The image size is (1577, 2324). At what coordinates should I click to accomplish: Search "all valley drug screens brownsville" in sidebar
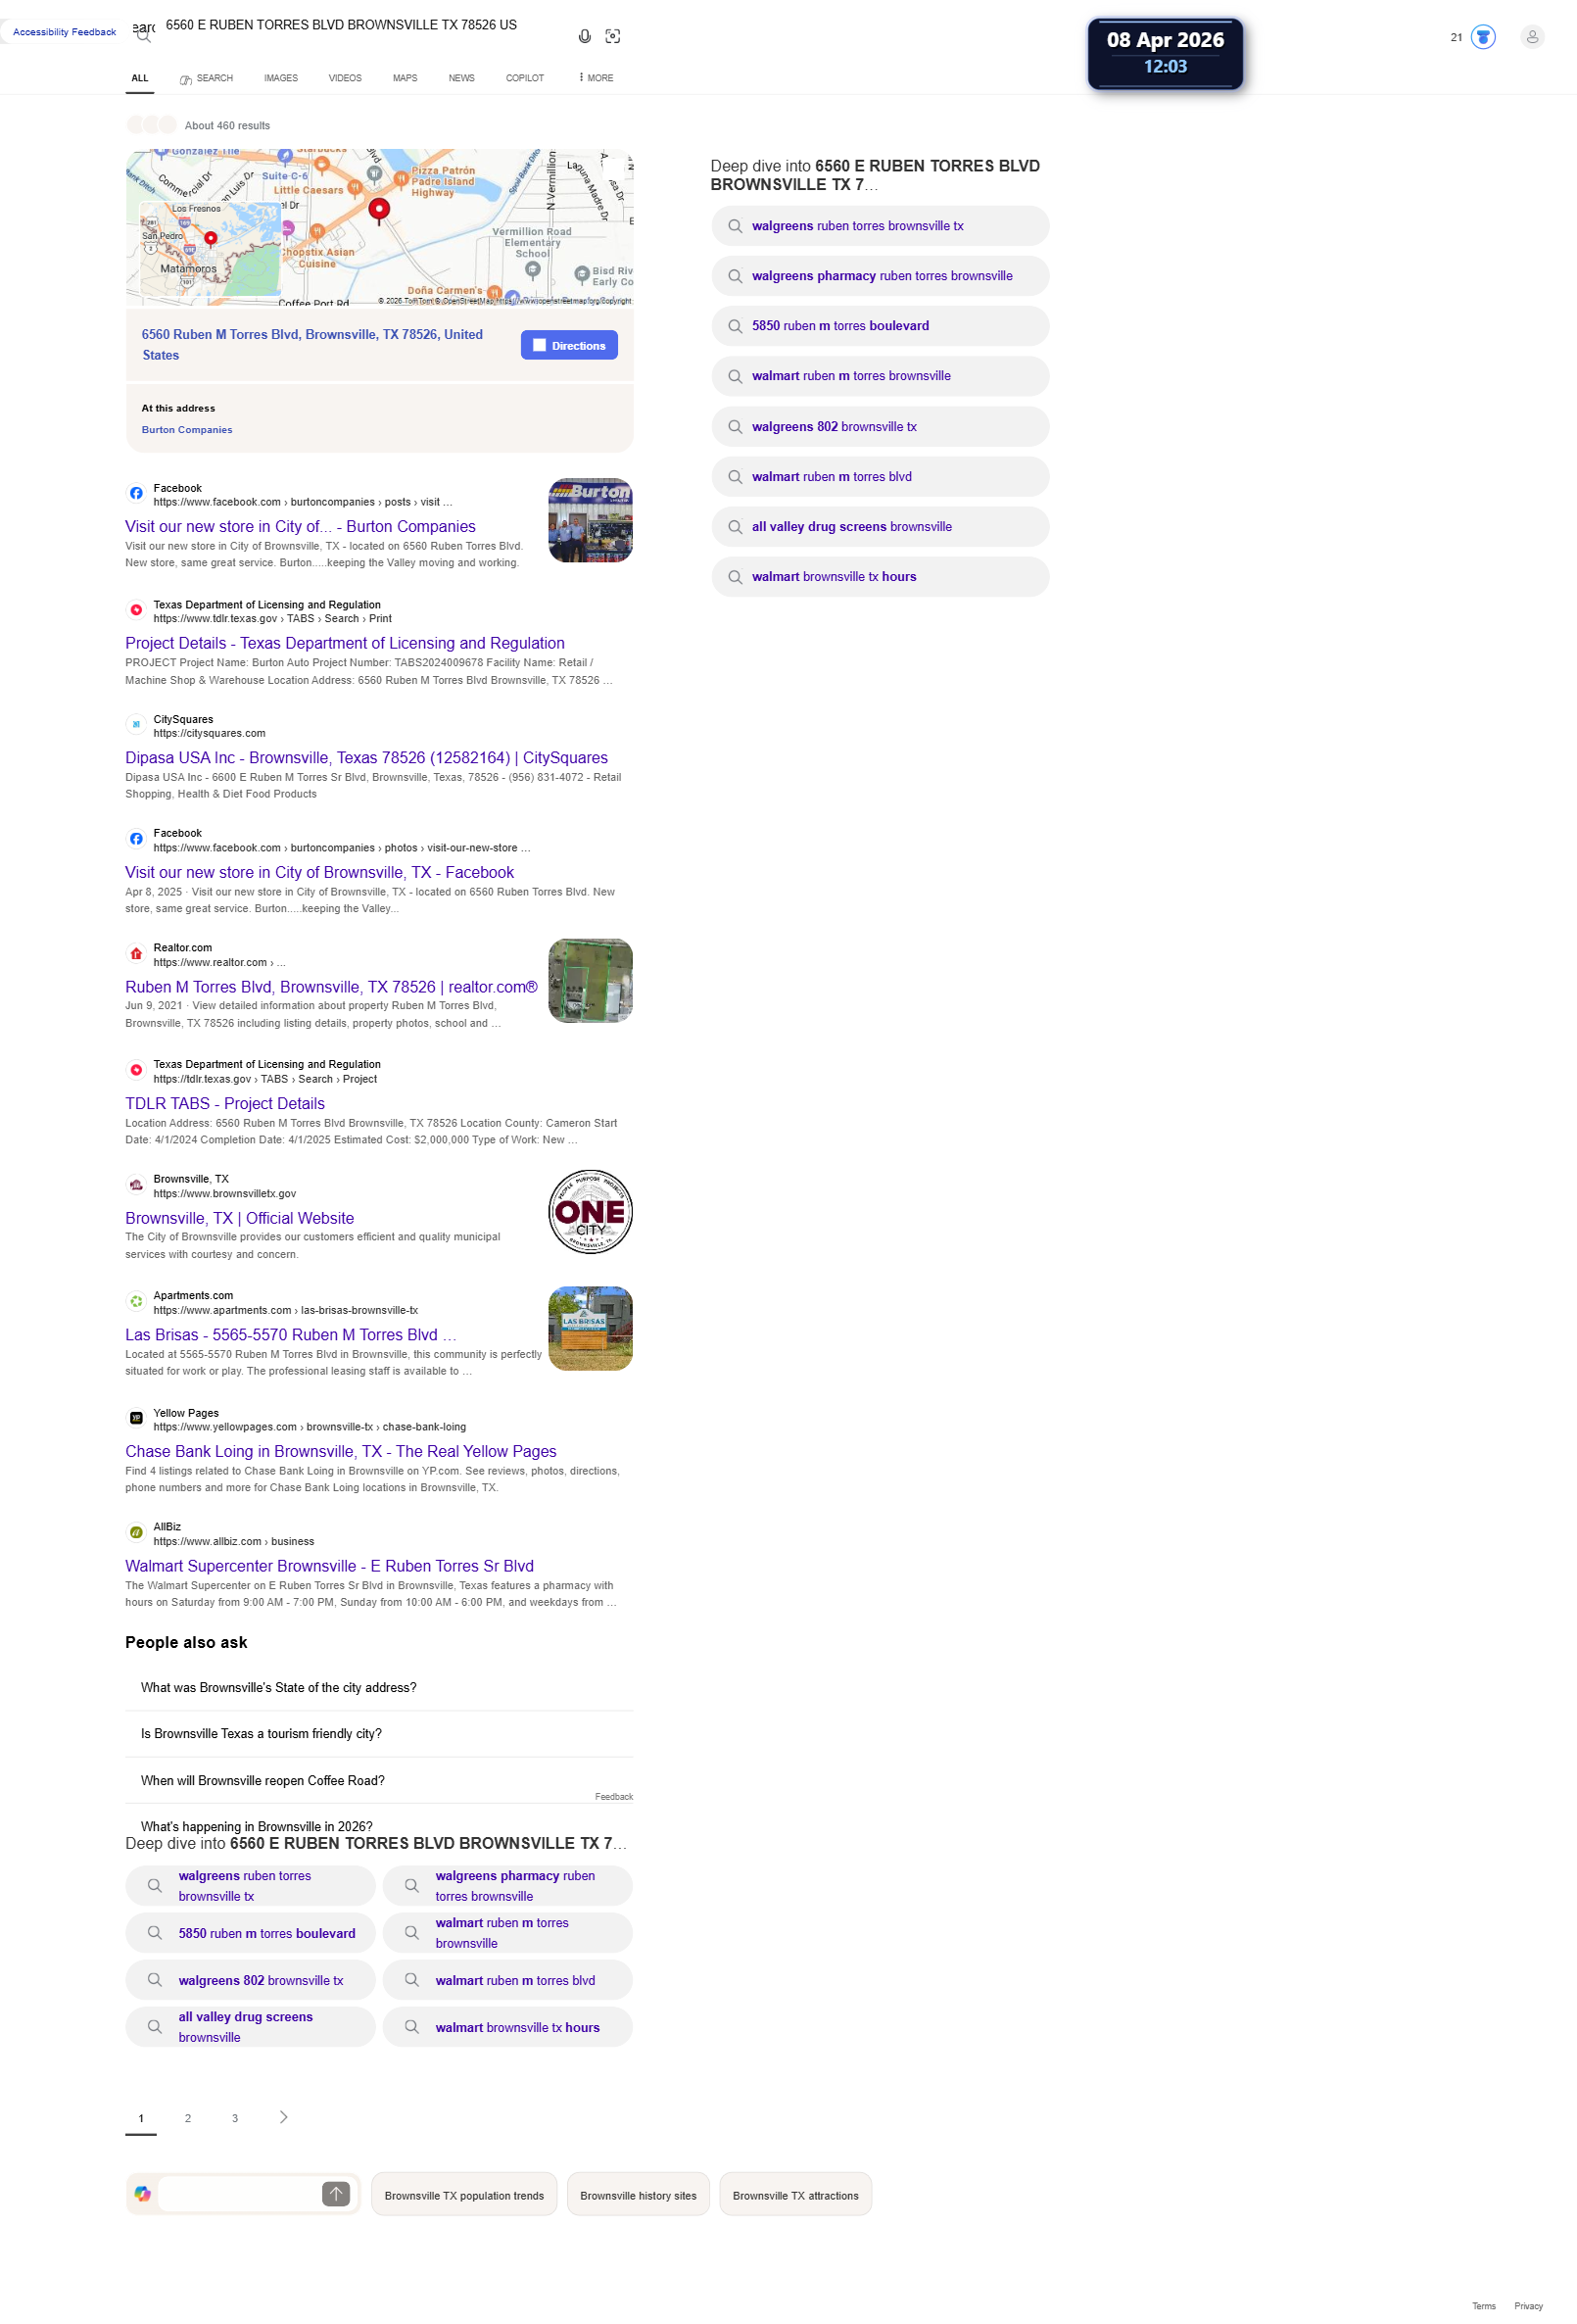coord(880,527)
